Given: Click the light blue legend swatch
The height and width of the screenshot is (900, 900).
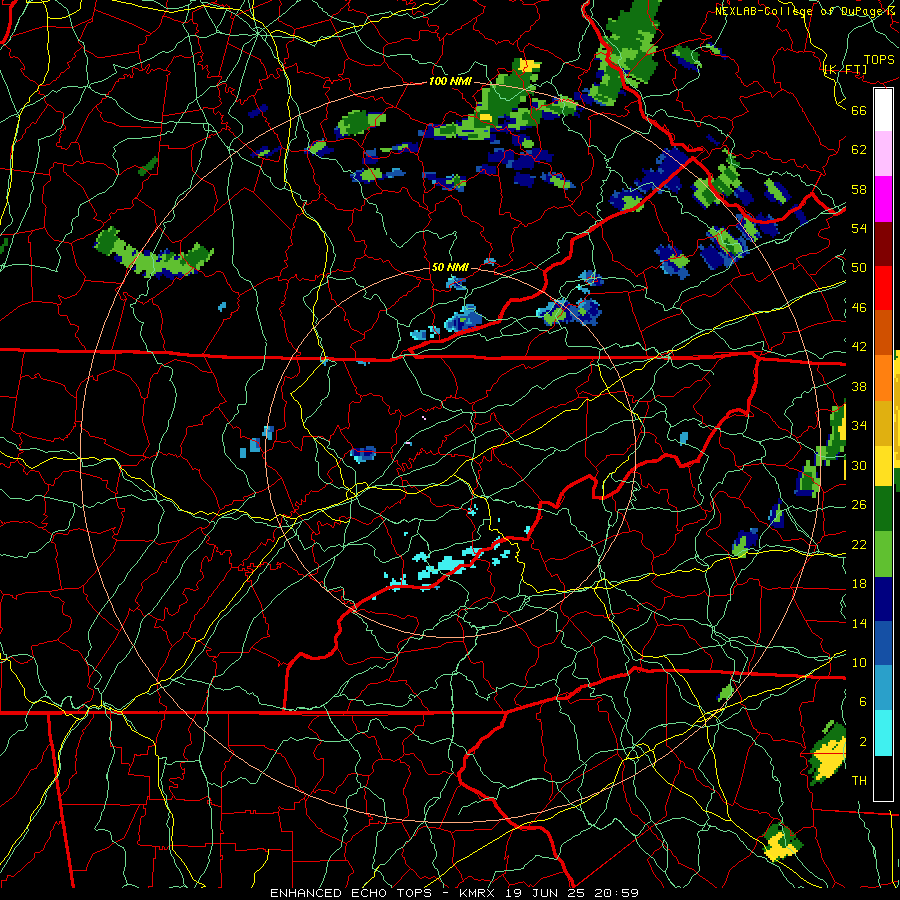Looking at the screenshot, I should (x=883, y=689).
